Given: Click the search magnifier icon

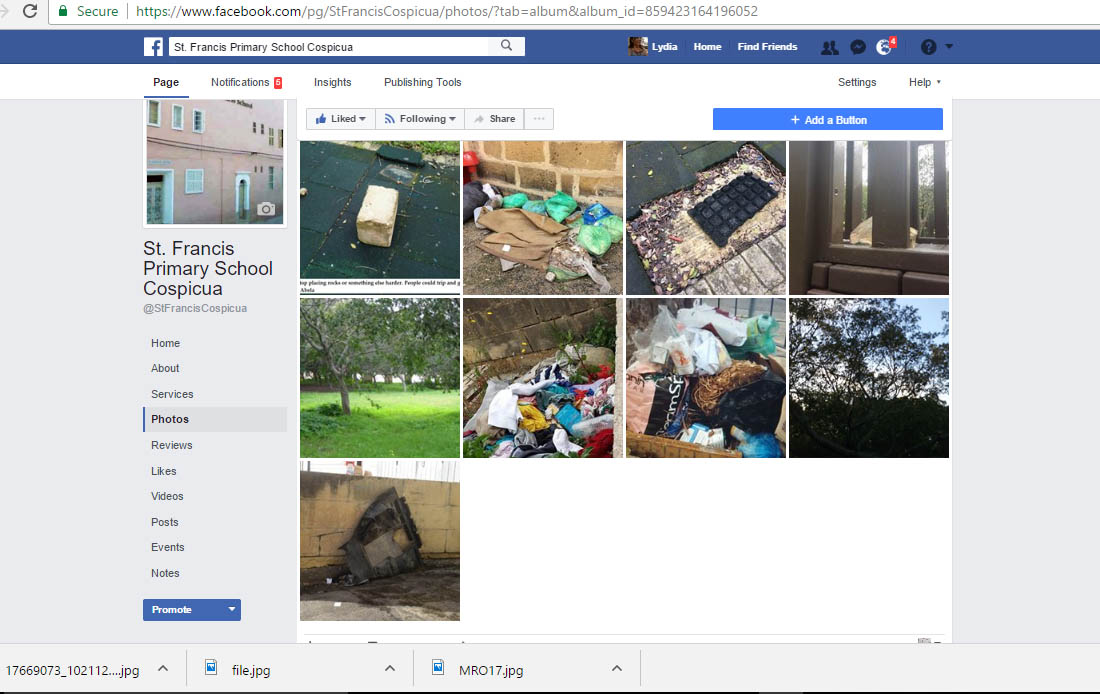Looking at the screenshot, I should (507, 46).
